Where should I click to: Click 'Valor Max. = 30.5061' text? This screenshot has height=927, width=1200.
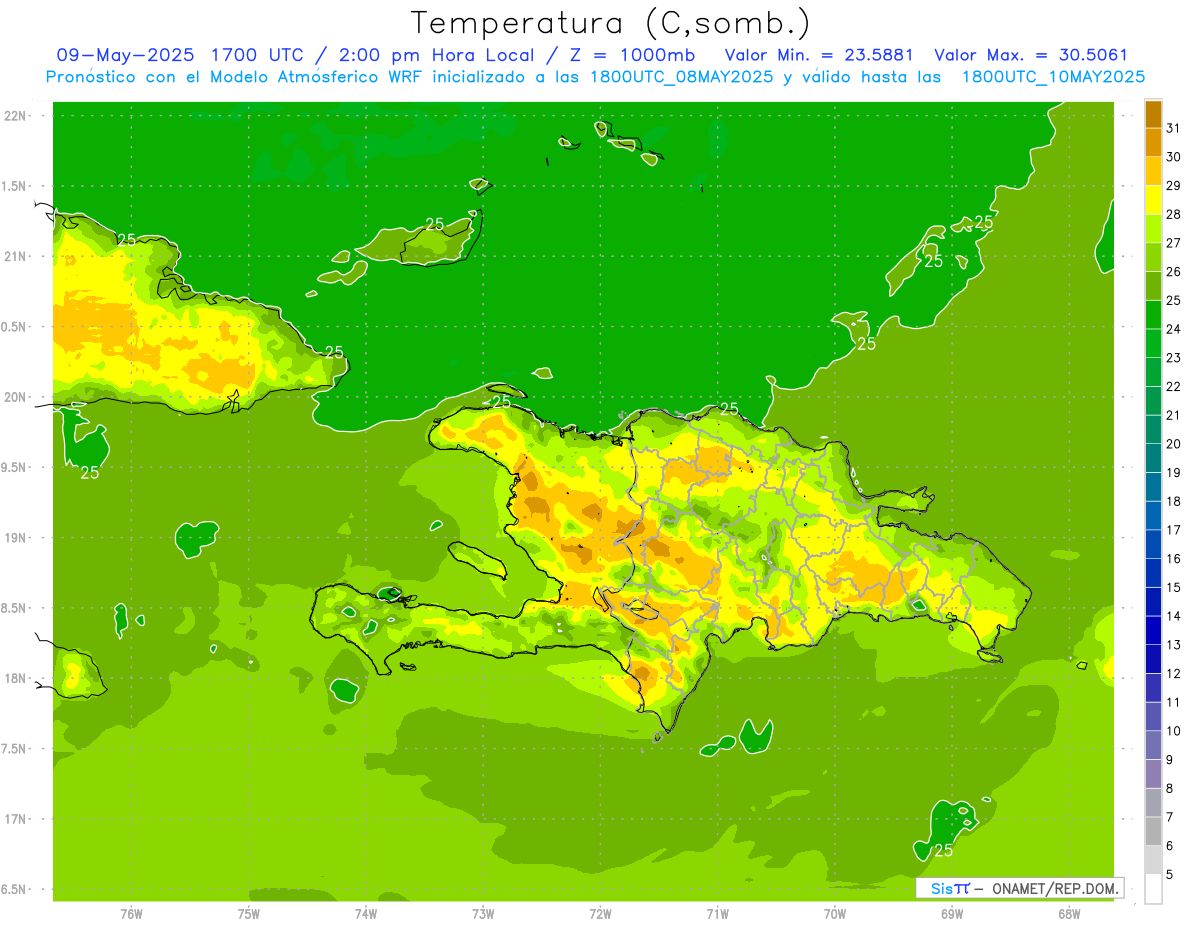click(1031, 55)
